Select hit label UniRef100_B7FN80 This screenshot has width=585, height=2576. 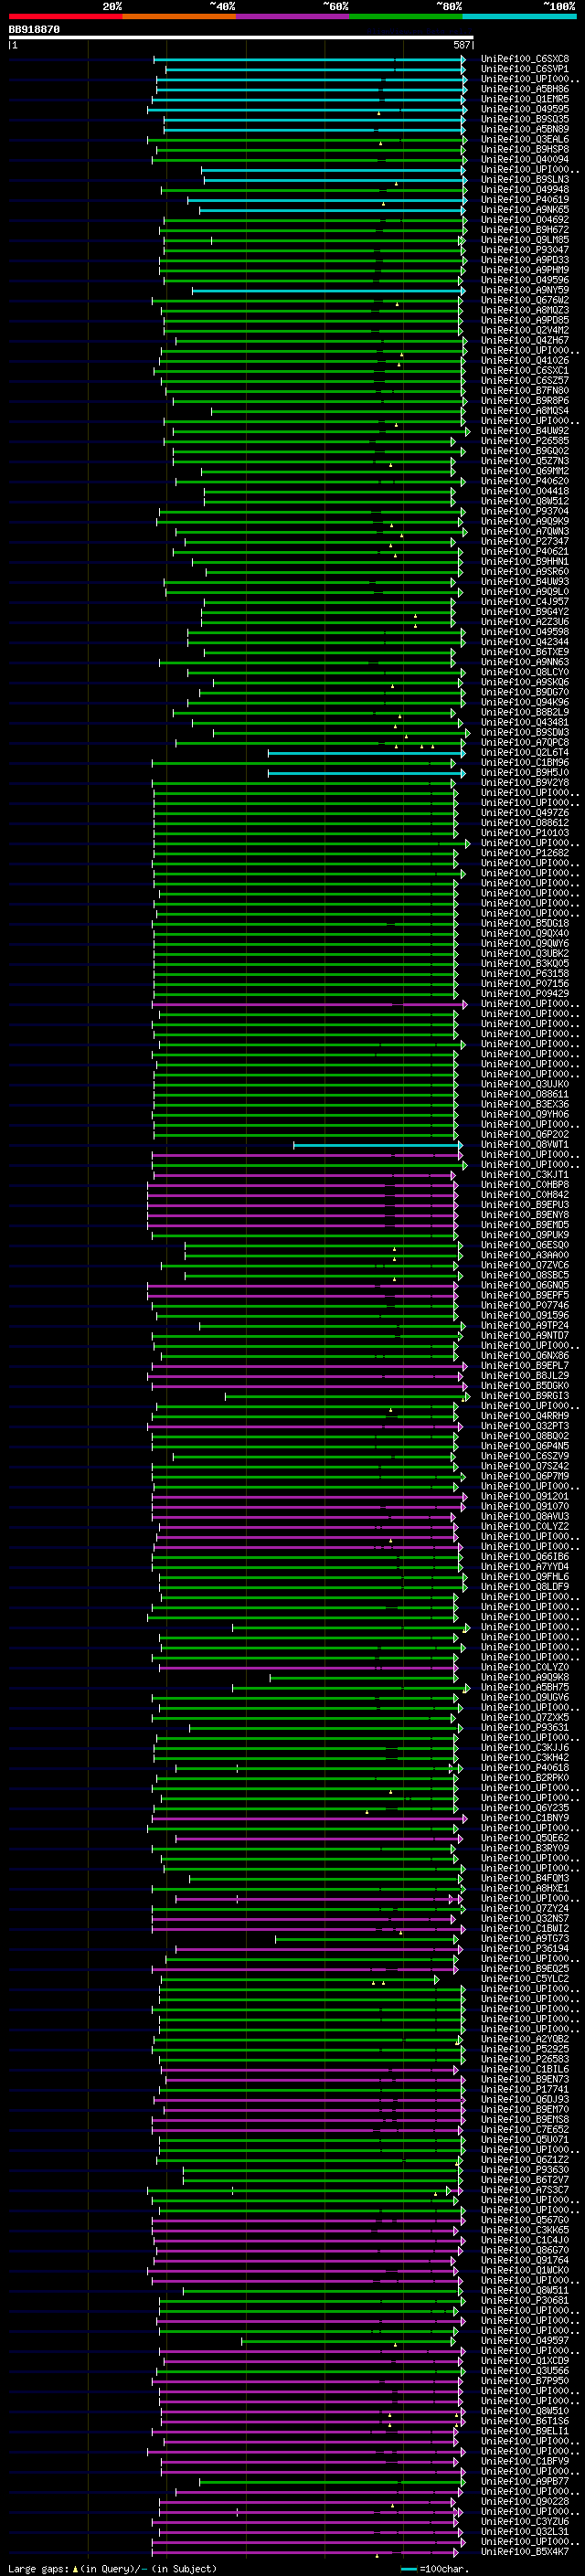(x=525, y=391)
